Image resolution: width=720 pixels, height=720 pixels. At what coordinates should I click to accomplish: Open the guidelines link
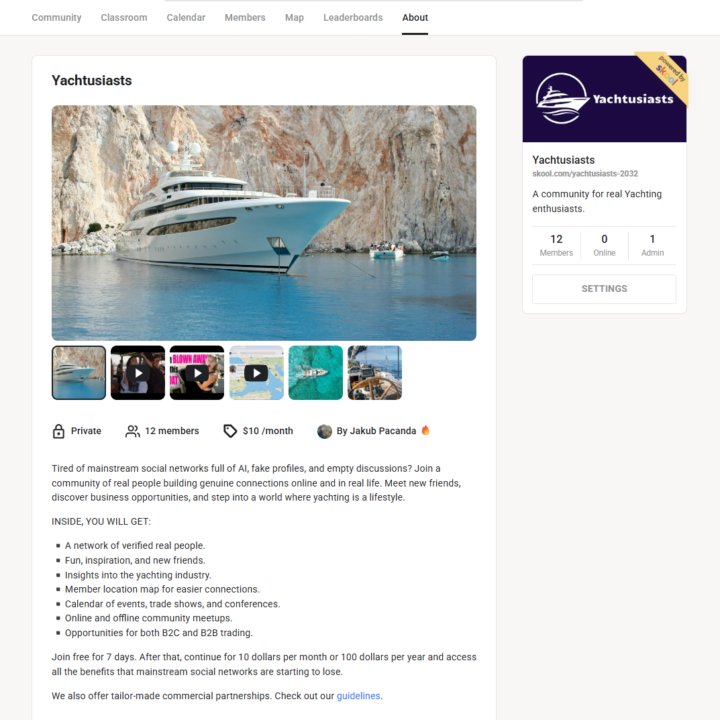[x=358, y=696]
